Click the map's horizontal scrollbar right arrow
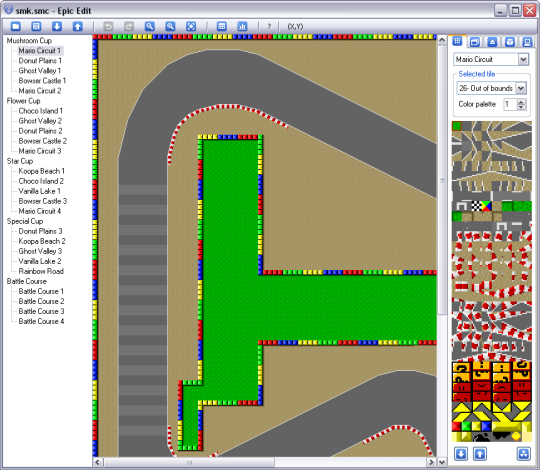Image resolution: width=540 pixels, height=470 pixels. [432, 462]
